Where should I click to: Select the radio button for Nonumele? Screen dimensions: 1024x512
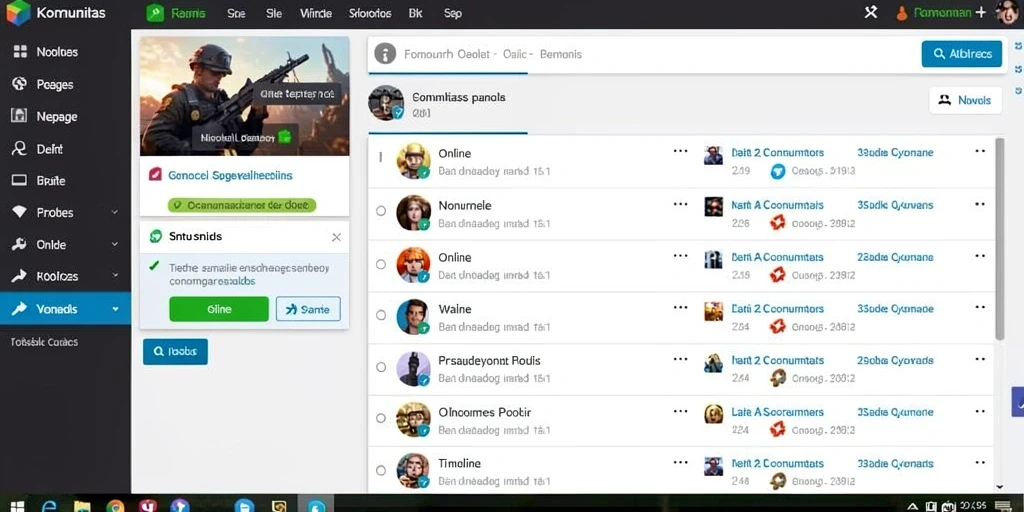(x=381, y=211)
